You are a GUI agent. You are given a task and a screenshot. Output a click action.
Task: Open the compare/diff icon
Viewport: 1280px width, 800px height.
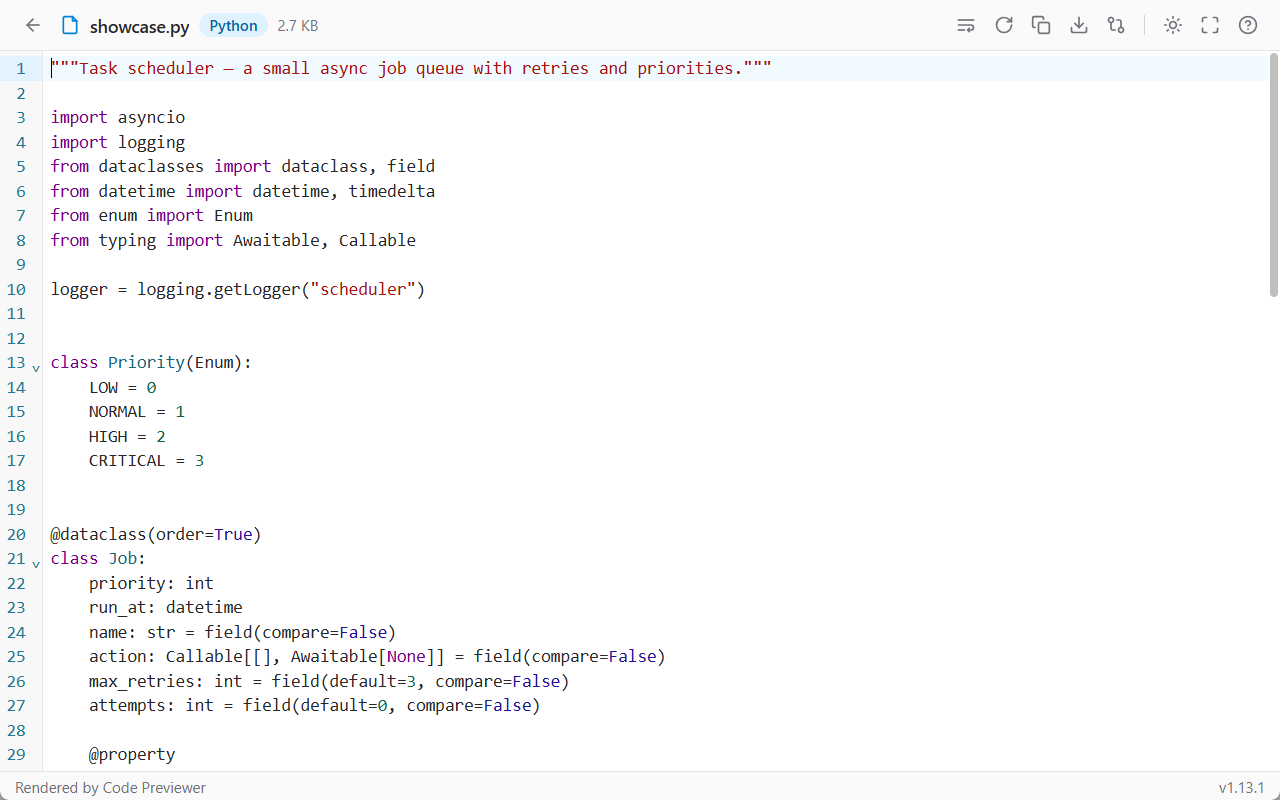click(1116, 26)
